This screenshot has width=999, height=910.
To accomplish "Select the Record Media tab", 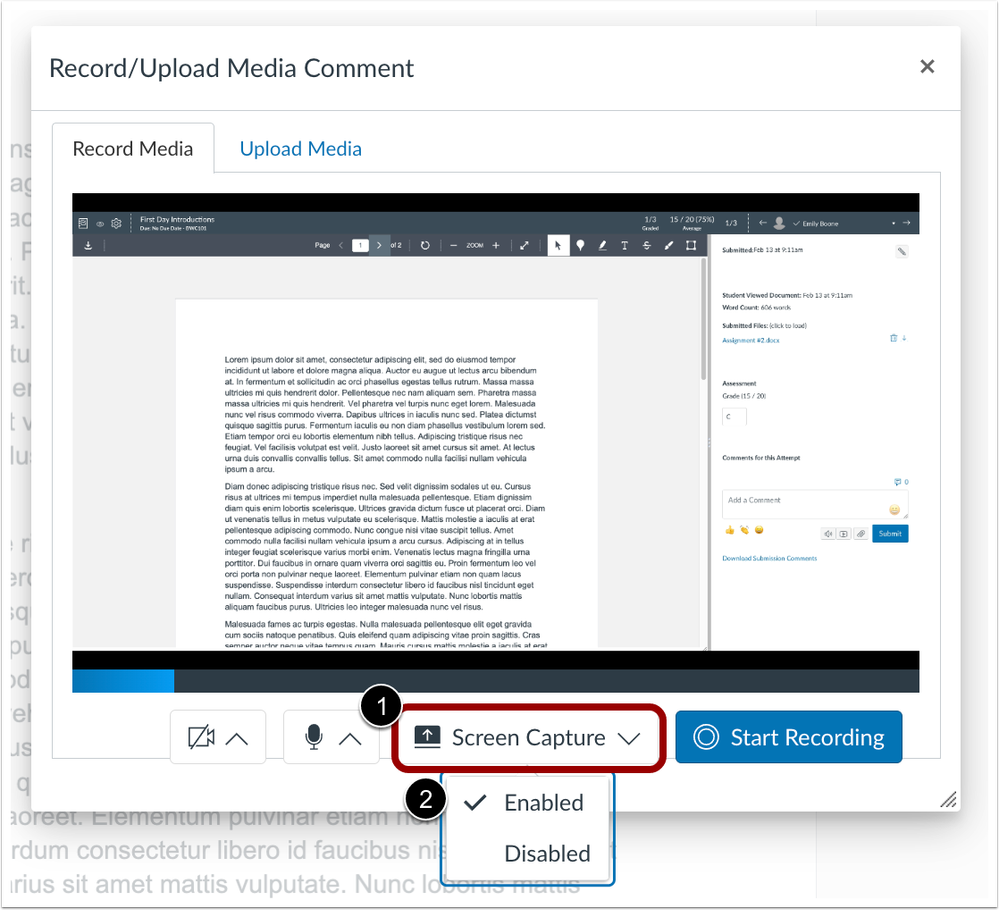I will tap(133, 149).
